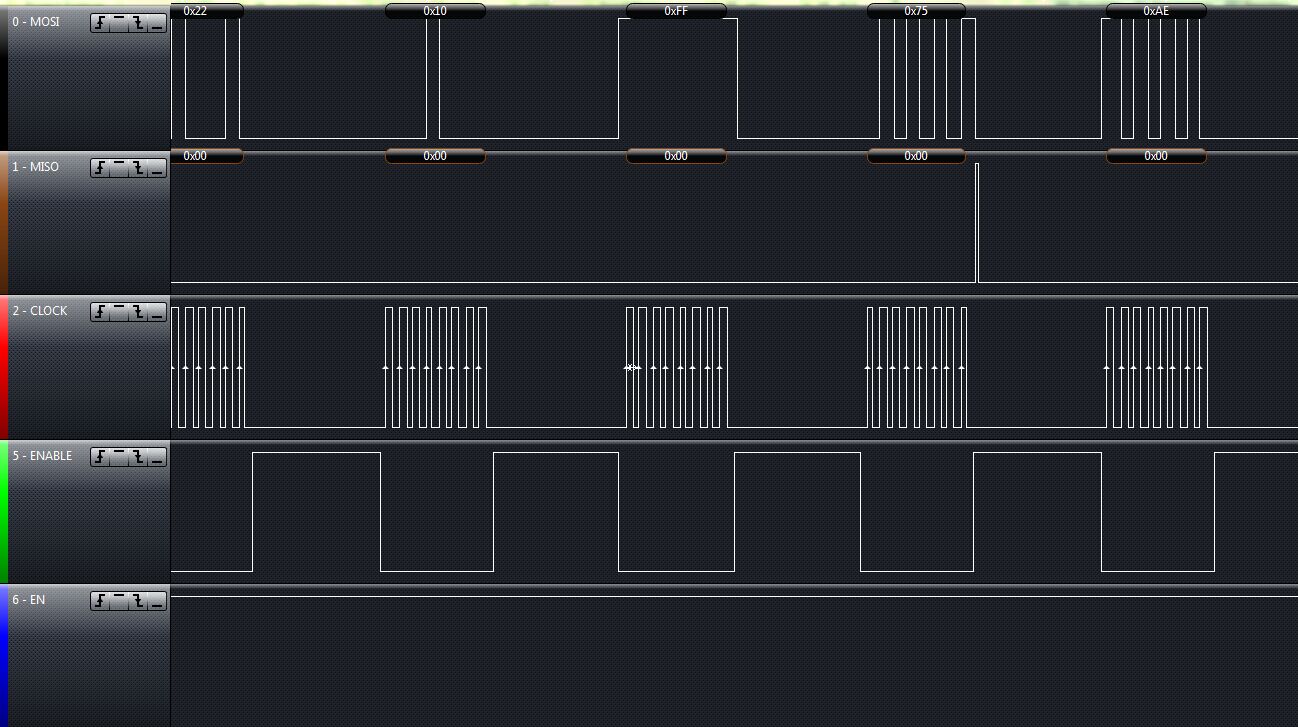
Task: Click the red color strip of CLOCK channel
Action: pyautogui.click(x=4, y=368)
